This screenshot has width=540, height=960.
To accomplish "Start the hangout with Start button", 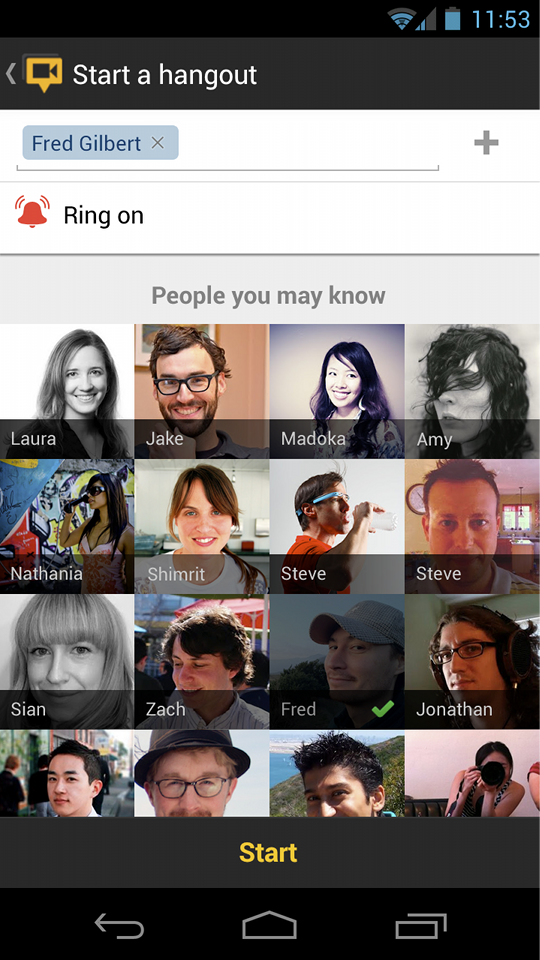I will point(270,852).
